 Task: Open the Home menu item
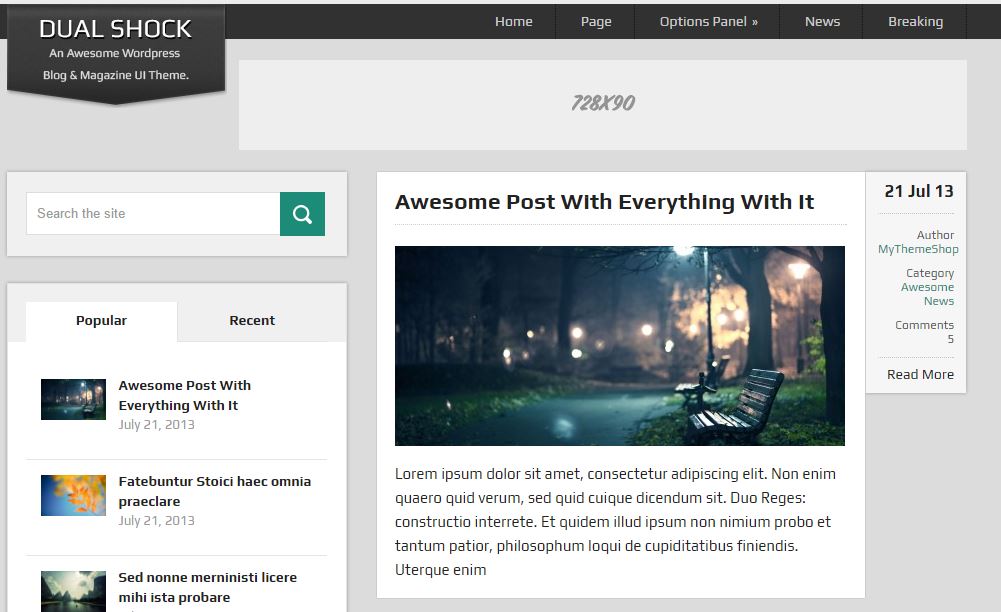coord(513,22)
